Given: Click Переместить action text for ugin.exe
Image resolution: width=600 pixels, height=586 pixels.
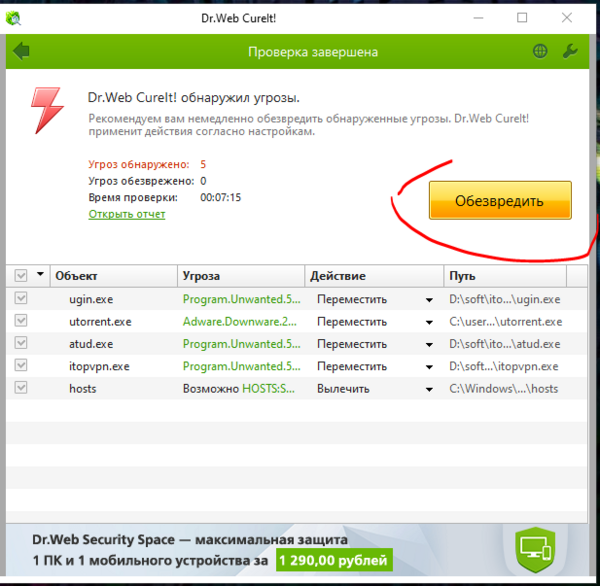Looking at the screenshot, I should click(x=352, y=299).
